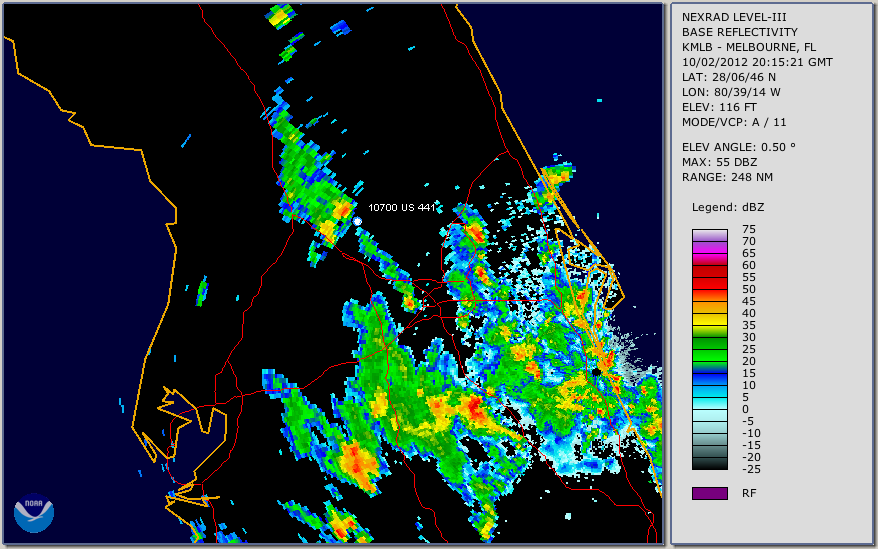878x549 pixels.
Task: Select the "KMLB - MELBOURNE, FL" station text
Action: coord(749,47)
